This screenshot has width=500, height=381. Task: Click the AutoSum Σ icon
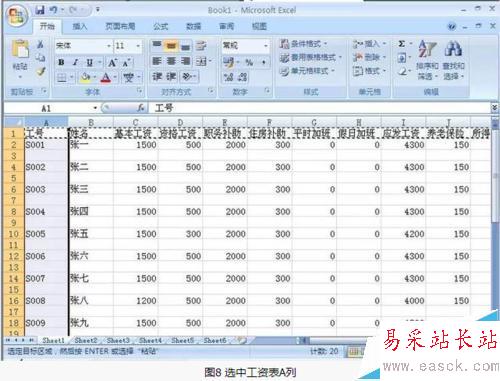402,44
